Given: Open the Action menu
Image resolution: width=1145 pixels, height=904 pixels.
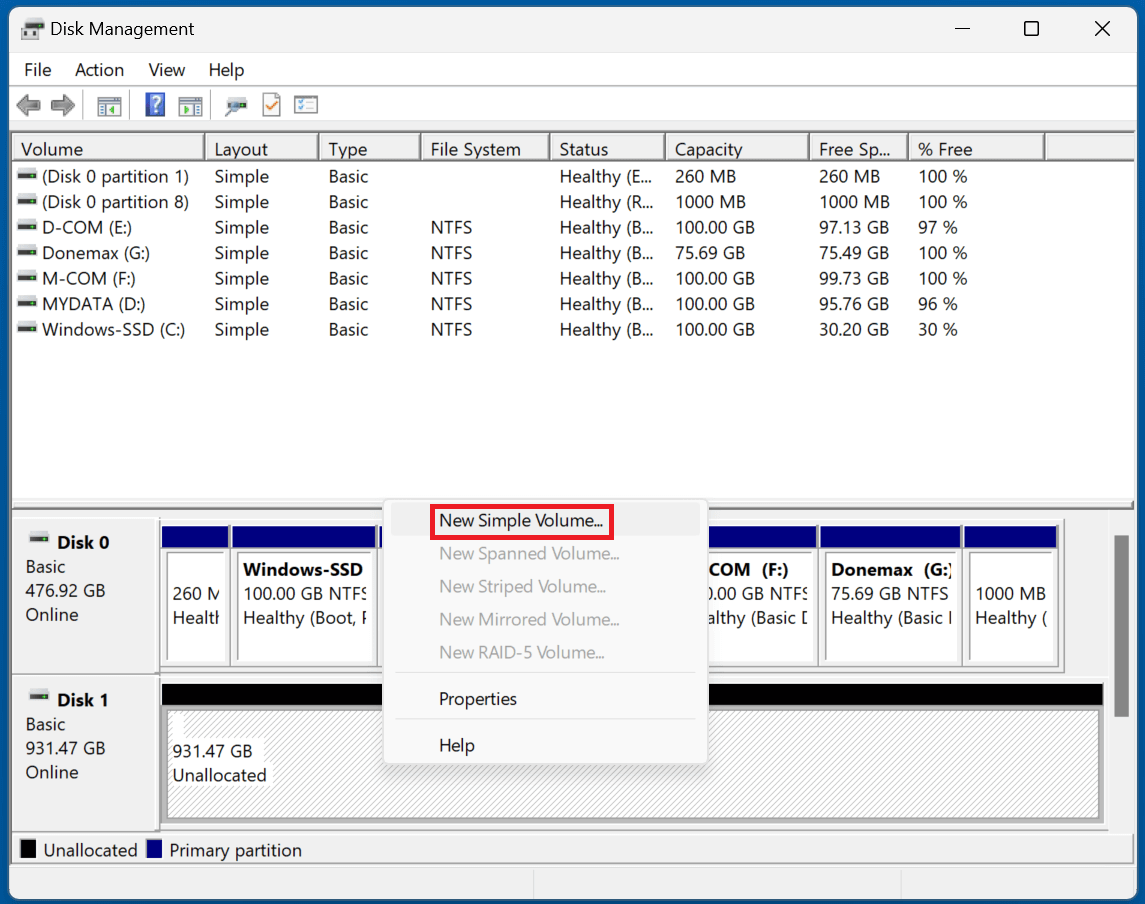Looking at the screenshot, I should tap(99, 70).
